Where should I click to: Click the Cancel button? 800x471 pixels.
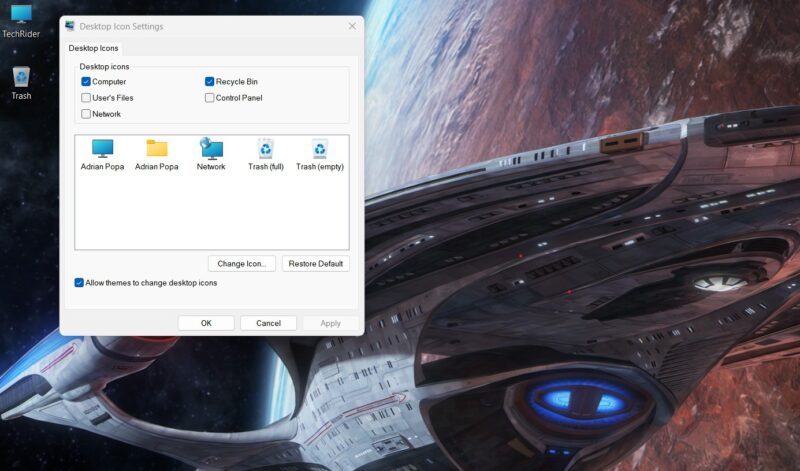[268, 323]
